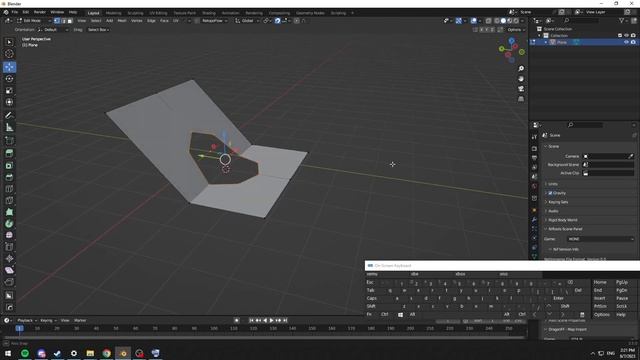This screenshot has height=360, width=640.
Task: Open the Render menu
Action: pos(40,13)
